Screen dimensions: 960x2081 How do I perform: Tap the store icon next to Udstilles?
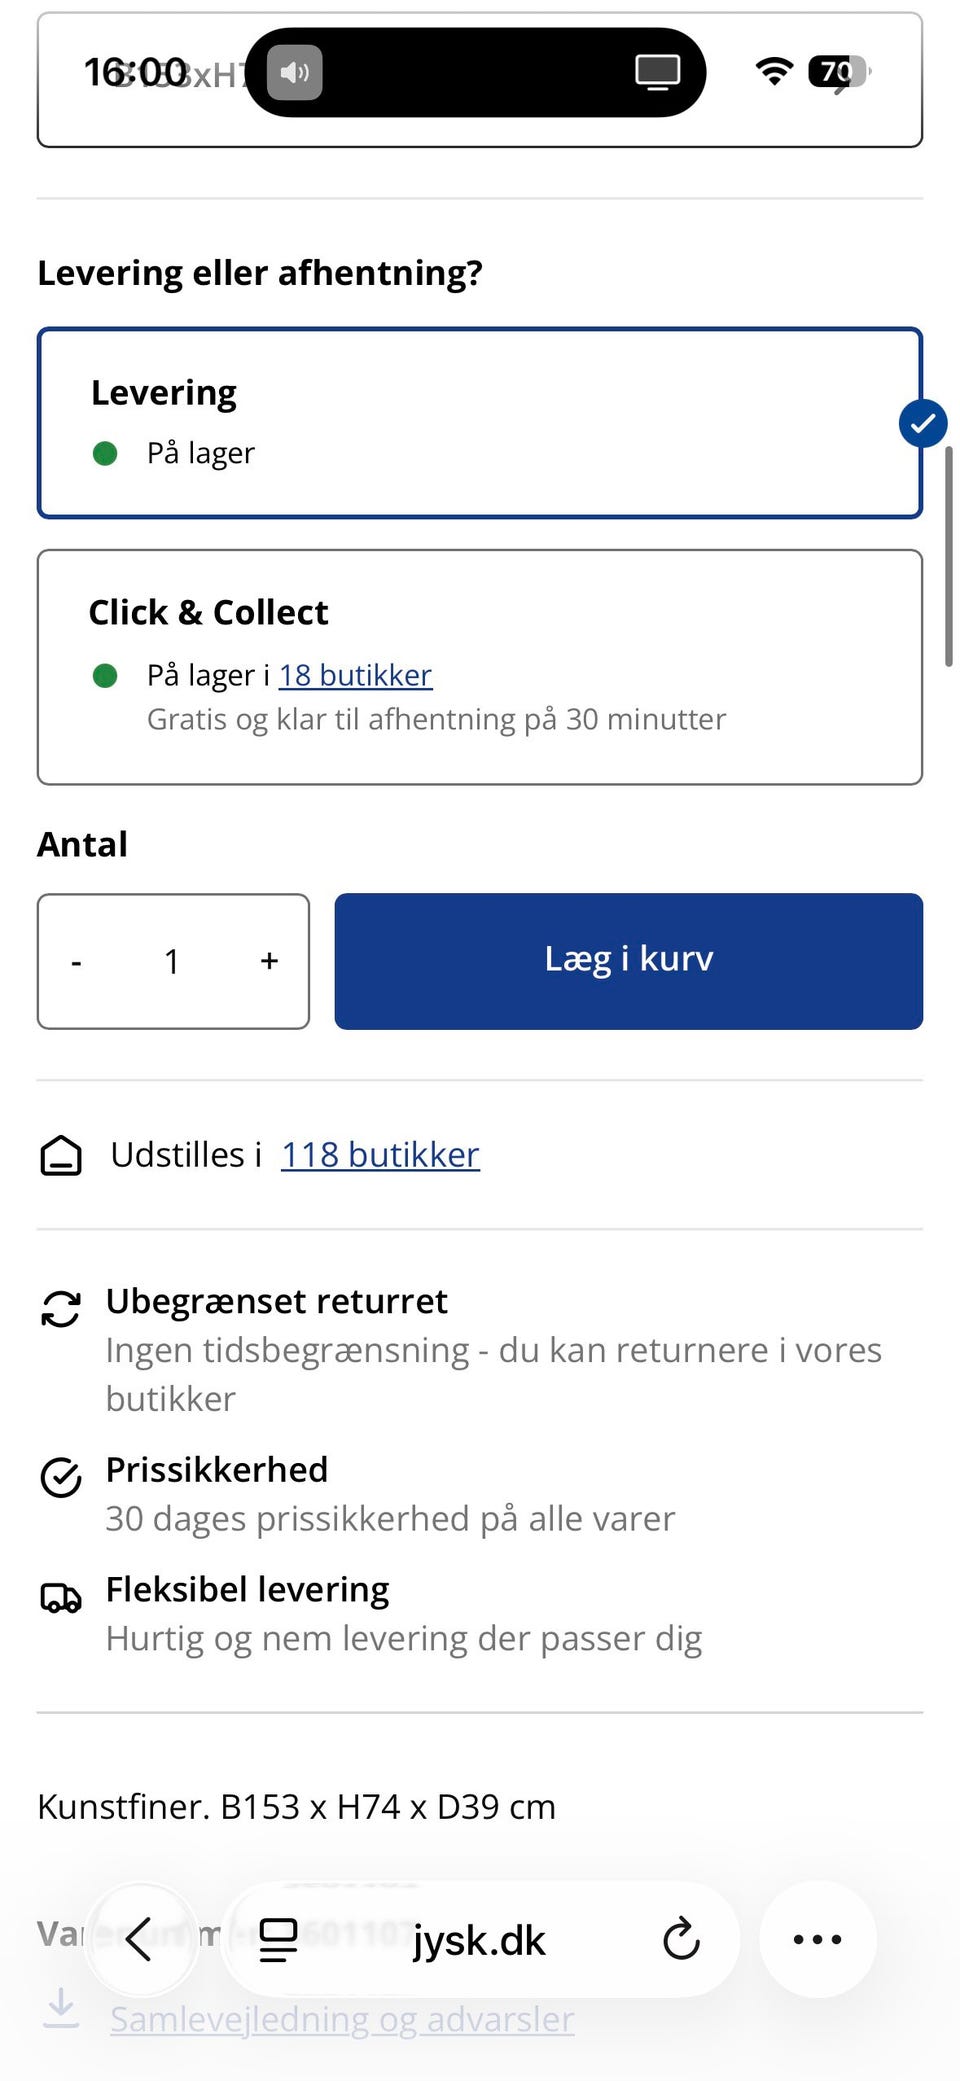click(x=61, y=1155)
